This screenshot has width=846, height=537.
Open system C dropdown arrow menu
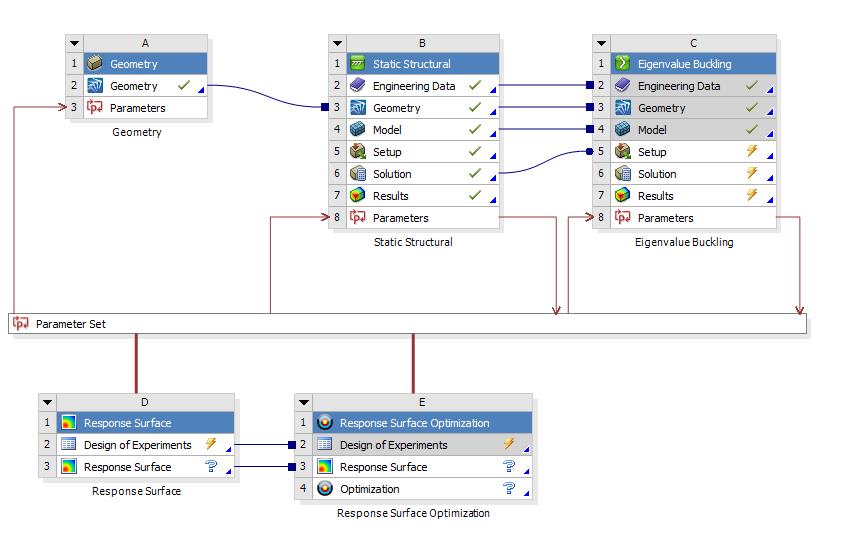(602, 43)
